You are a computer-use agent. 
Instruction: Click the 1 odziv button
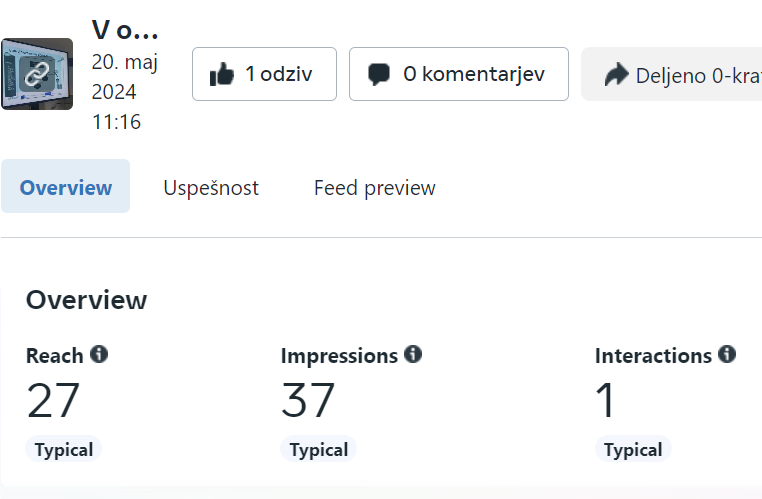264,74
